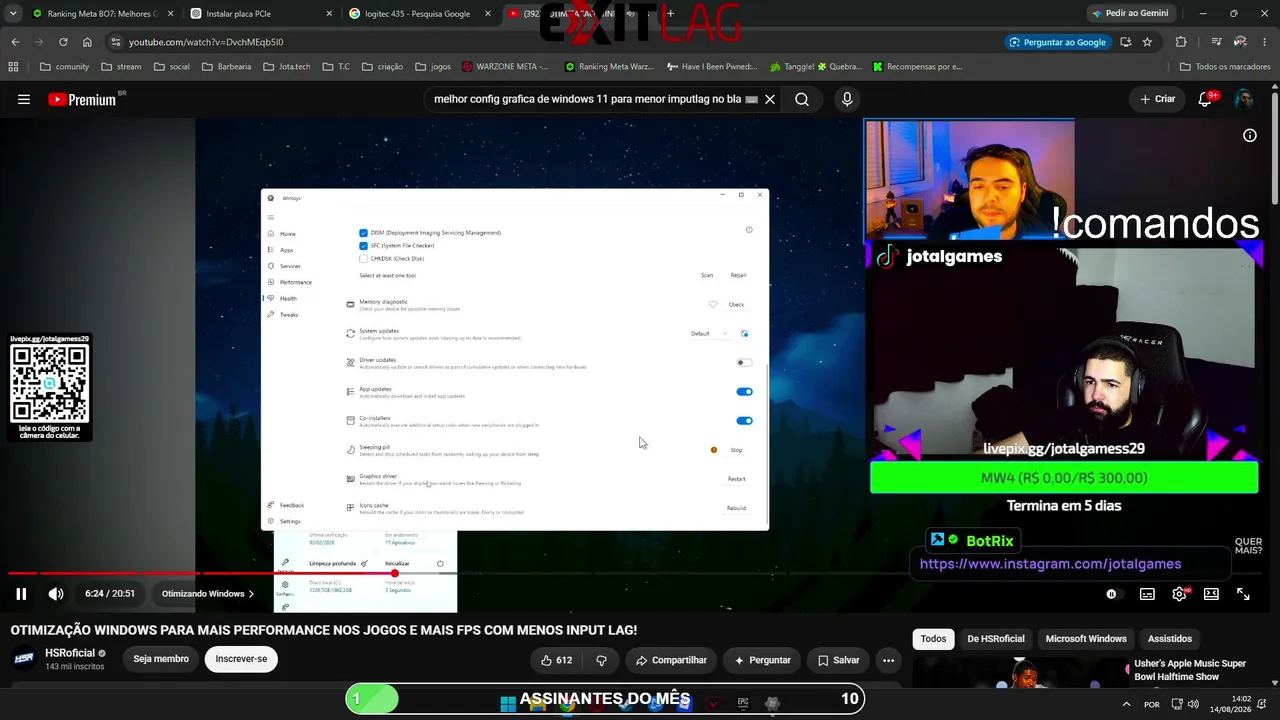Open the Criar create button

[x=1158, y=99]
